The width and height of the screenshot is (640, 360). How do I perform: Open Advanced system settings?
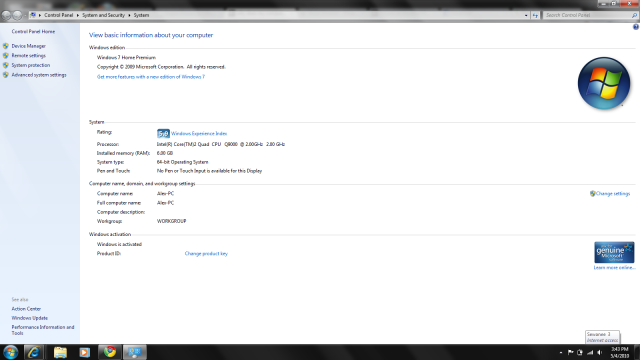coord(39,75)
